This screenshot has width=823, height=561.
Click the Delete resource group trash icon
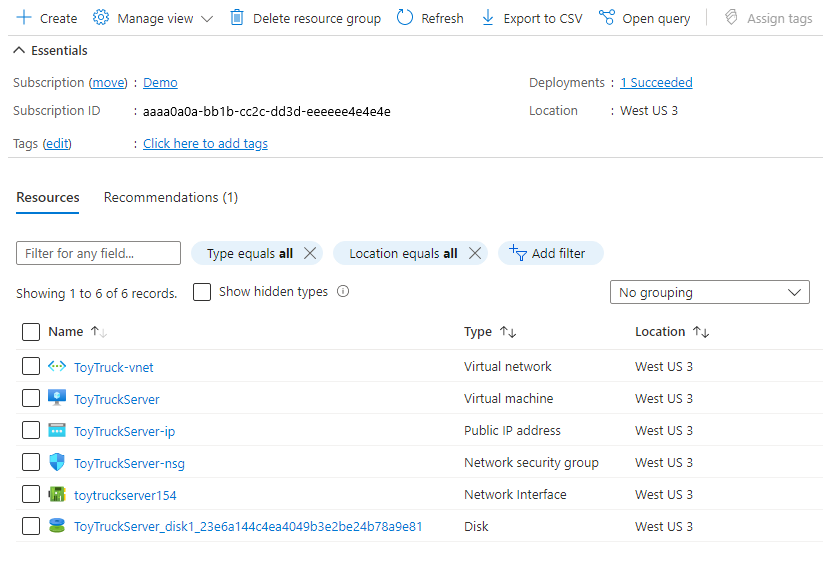[237, 18]
